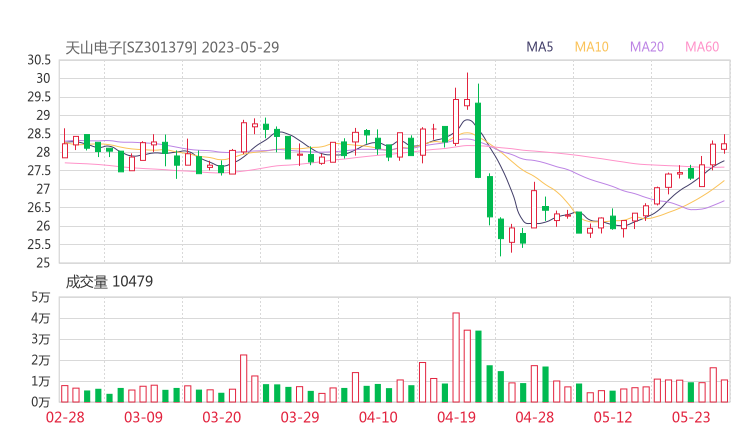The height and width of the screenshot is (440, 740).
Task: Click the 26.5 price axis label
Action: [39, 208]
